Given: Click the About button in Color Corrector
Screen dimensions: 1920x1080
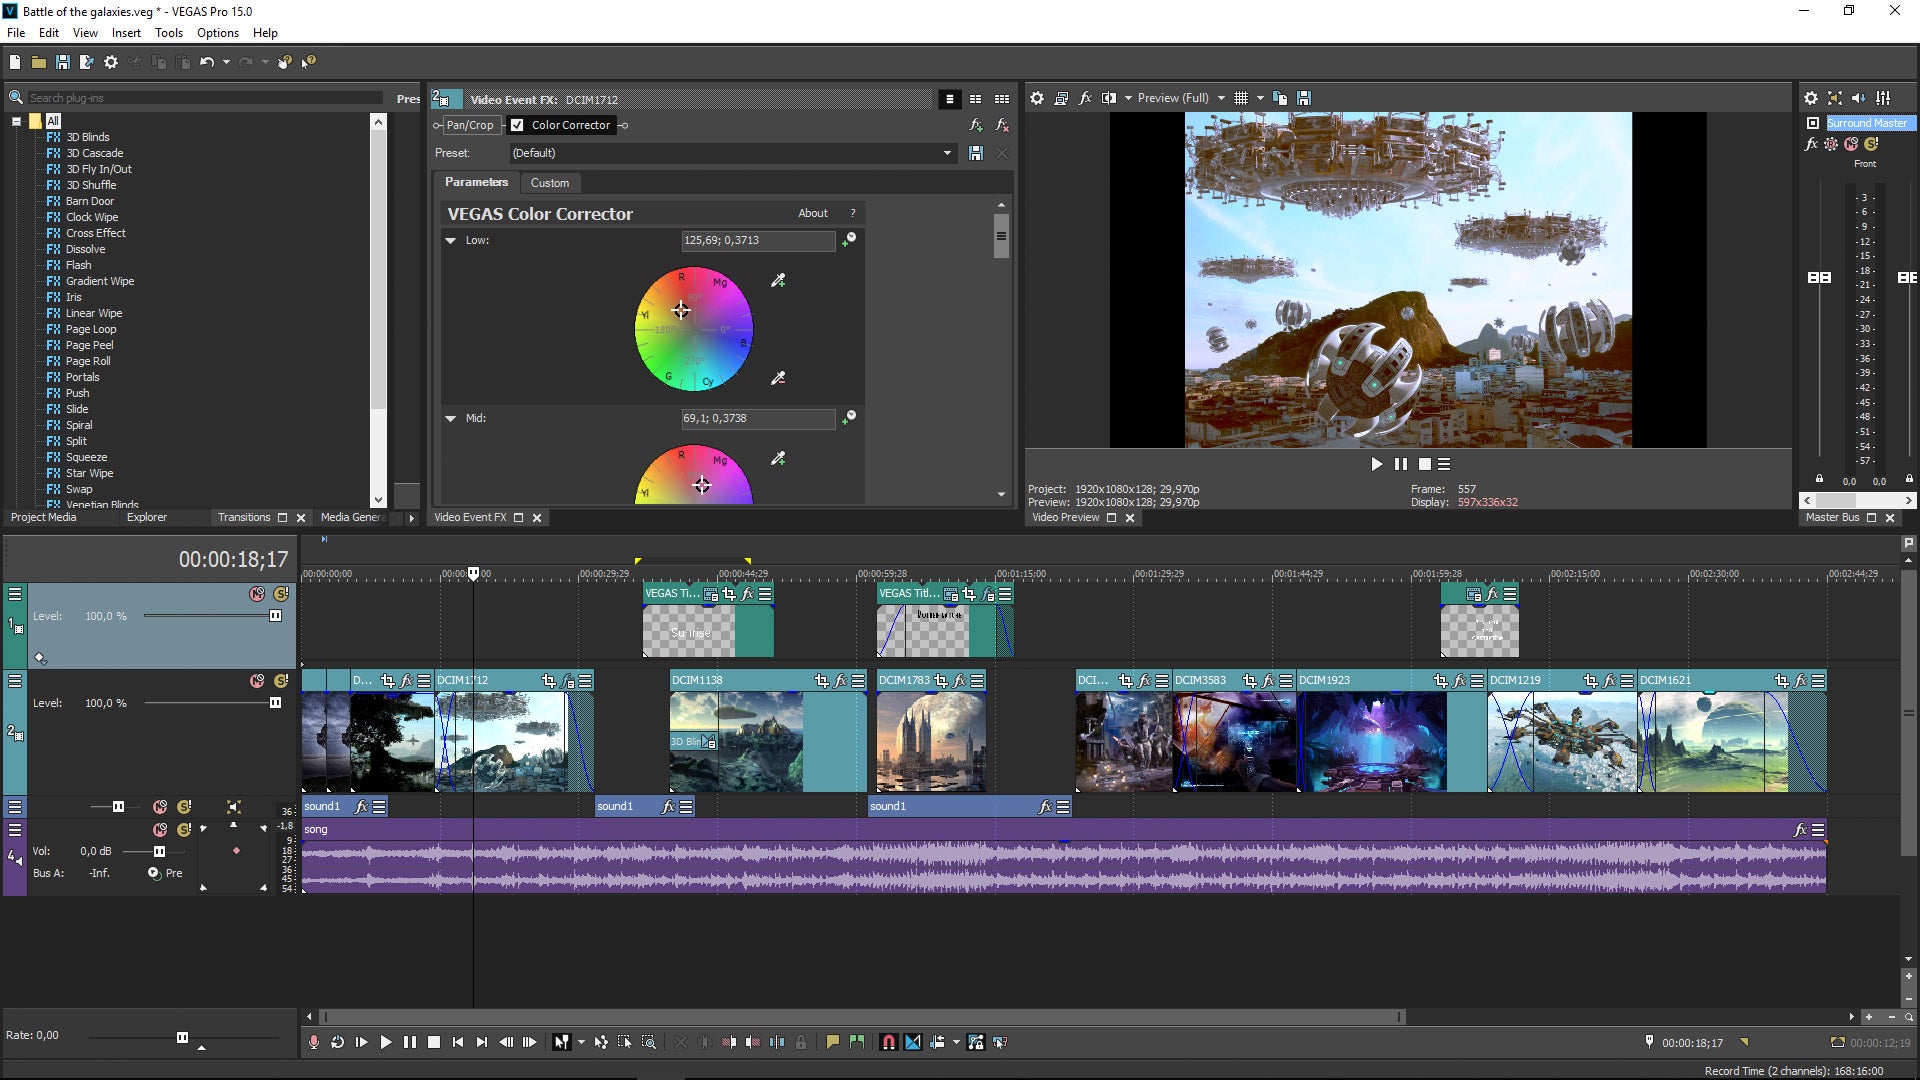Looking at the screenshot, I should click(x=814, y=212).
